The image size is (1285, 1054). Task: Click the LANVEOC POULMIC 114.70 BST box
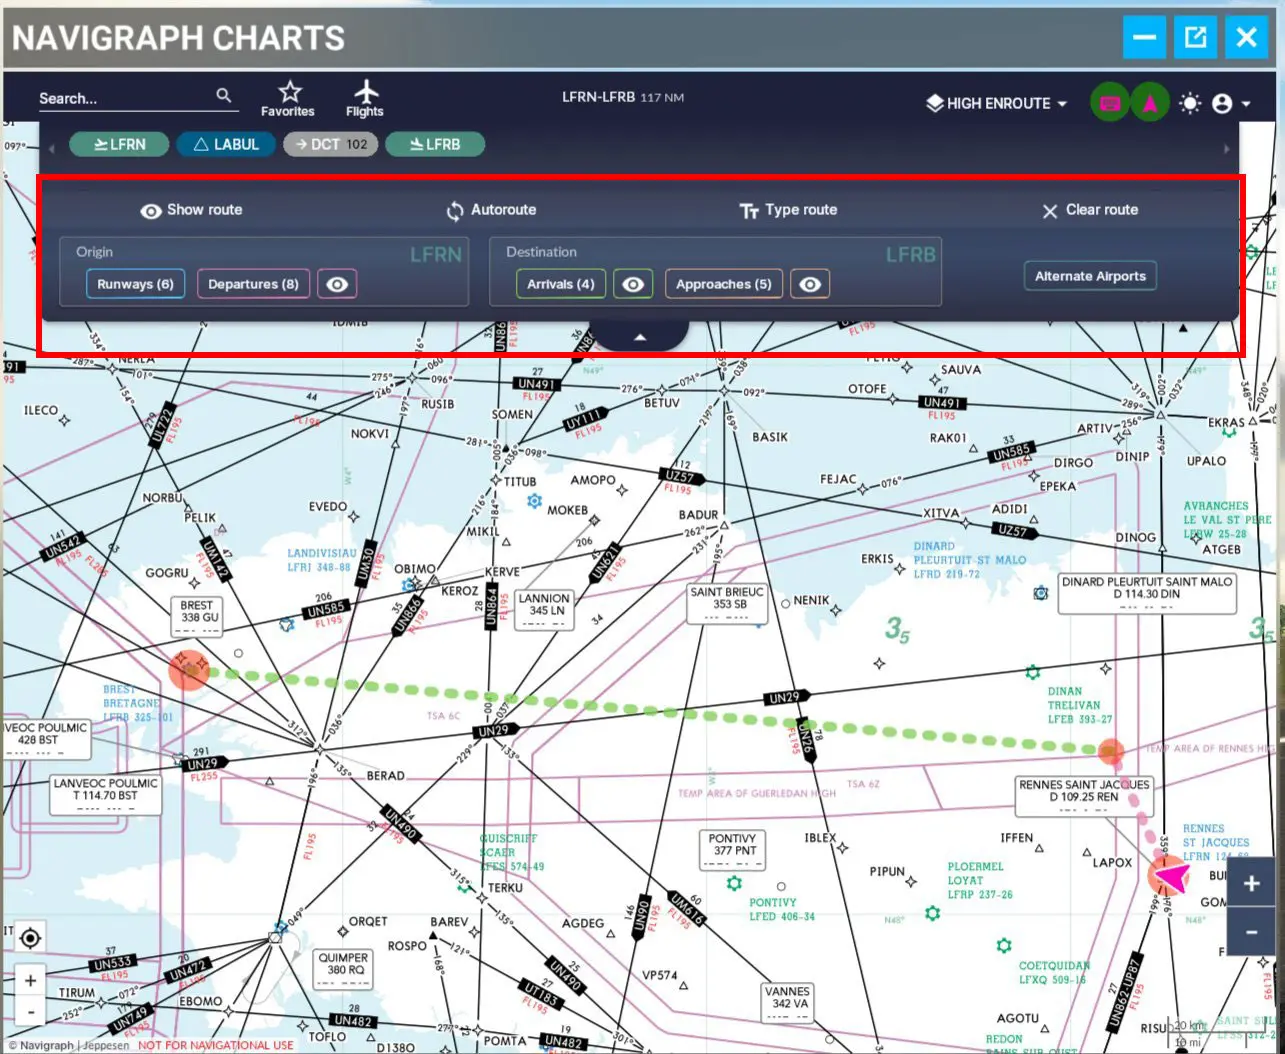pyautogui.click(x=106, y=795)
